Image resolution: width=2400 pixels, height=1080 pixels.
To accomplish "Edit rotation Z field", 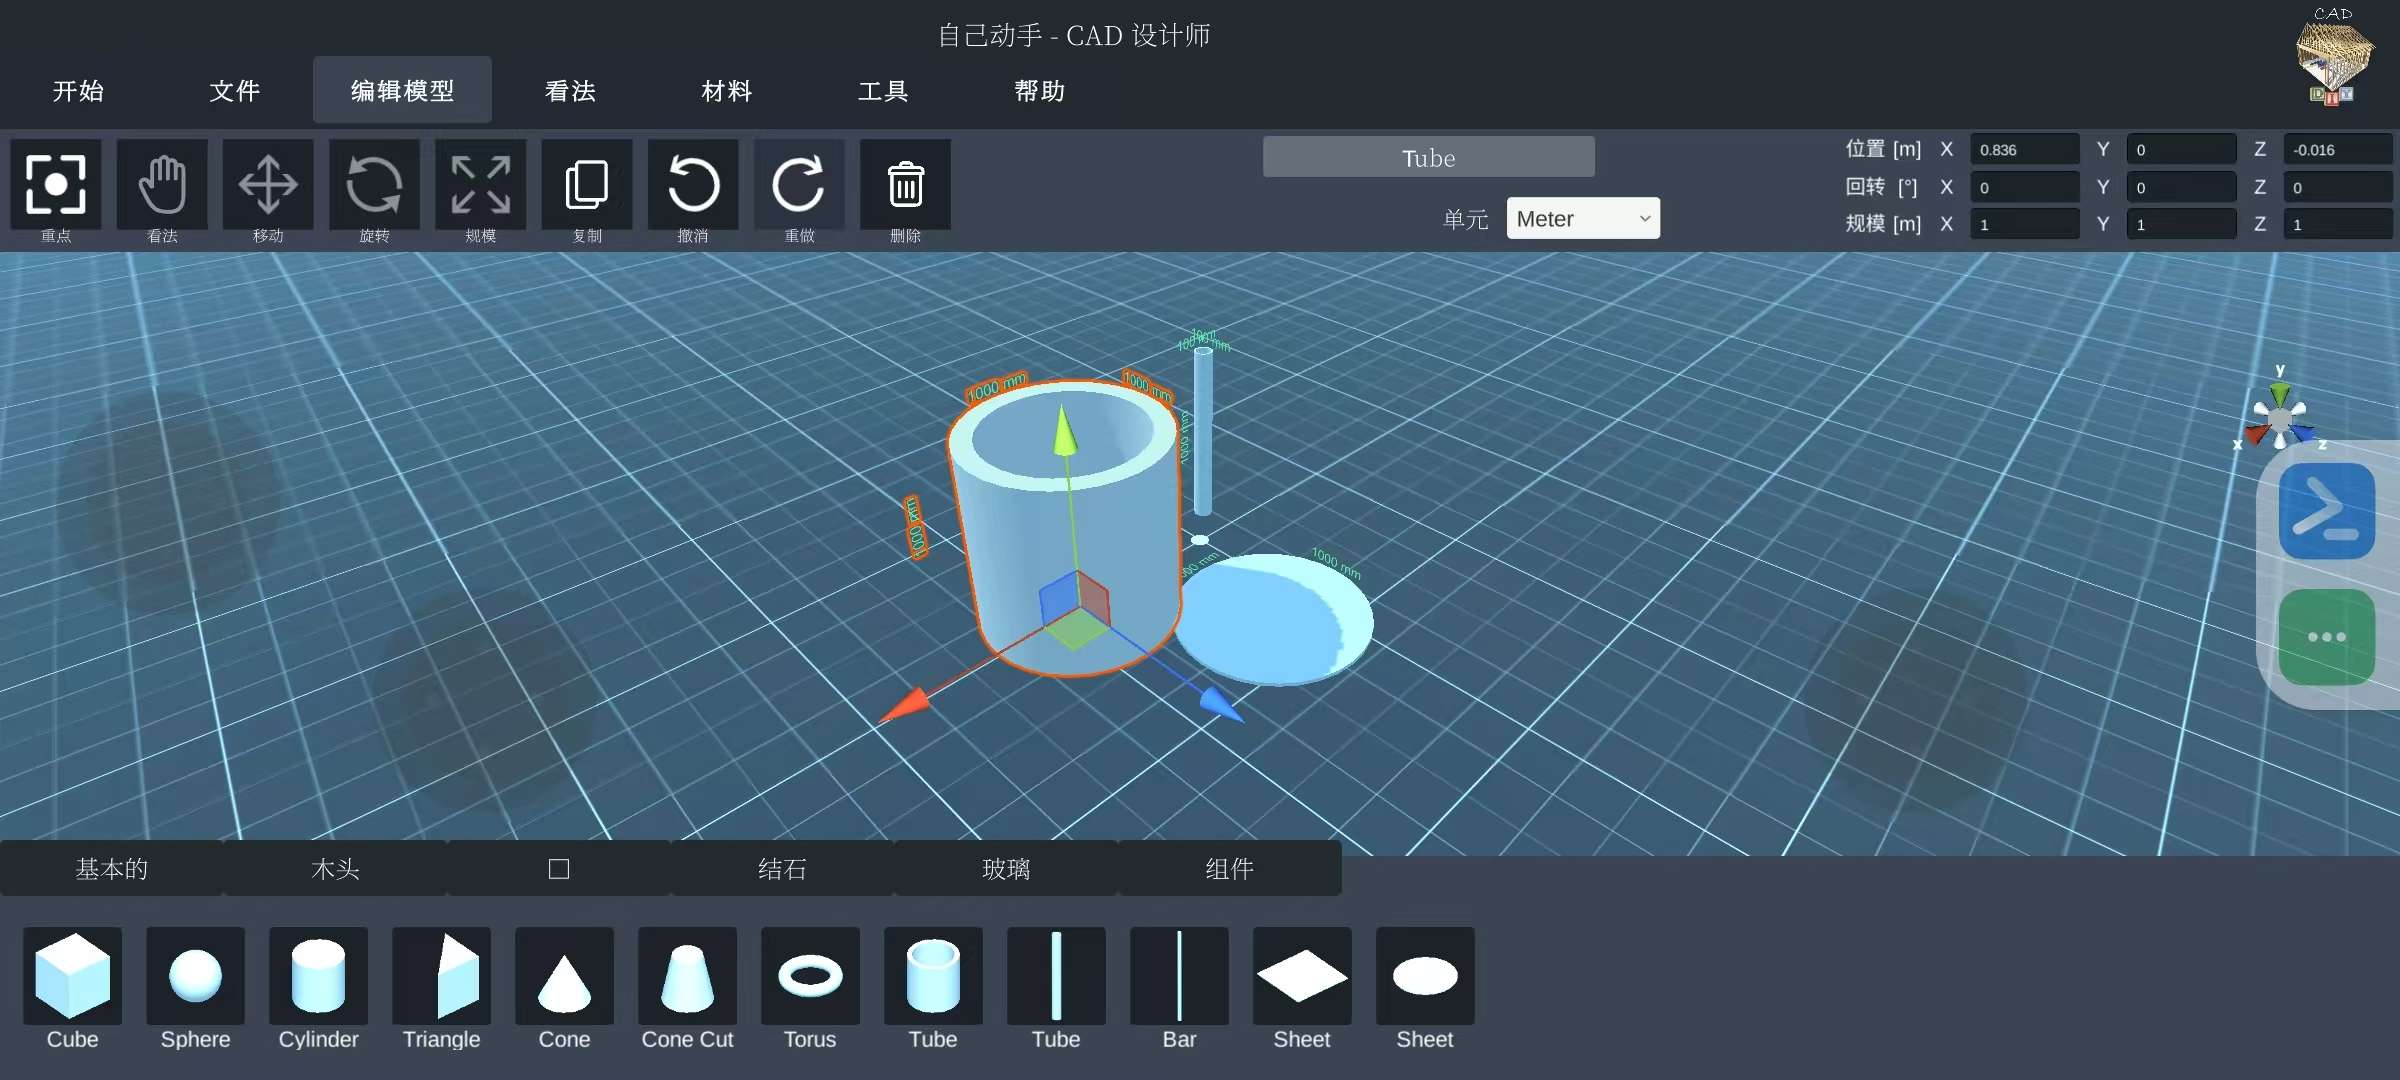I will (x=2337, y=187).
